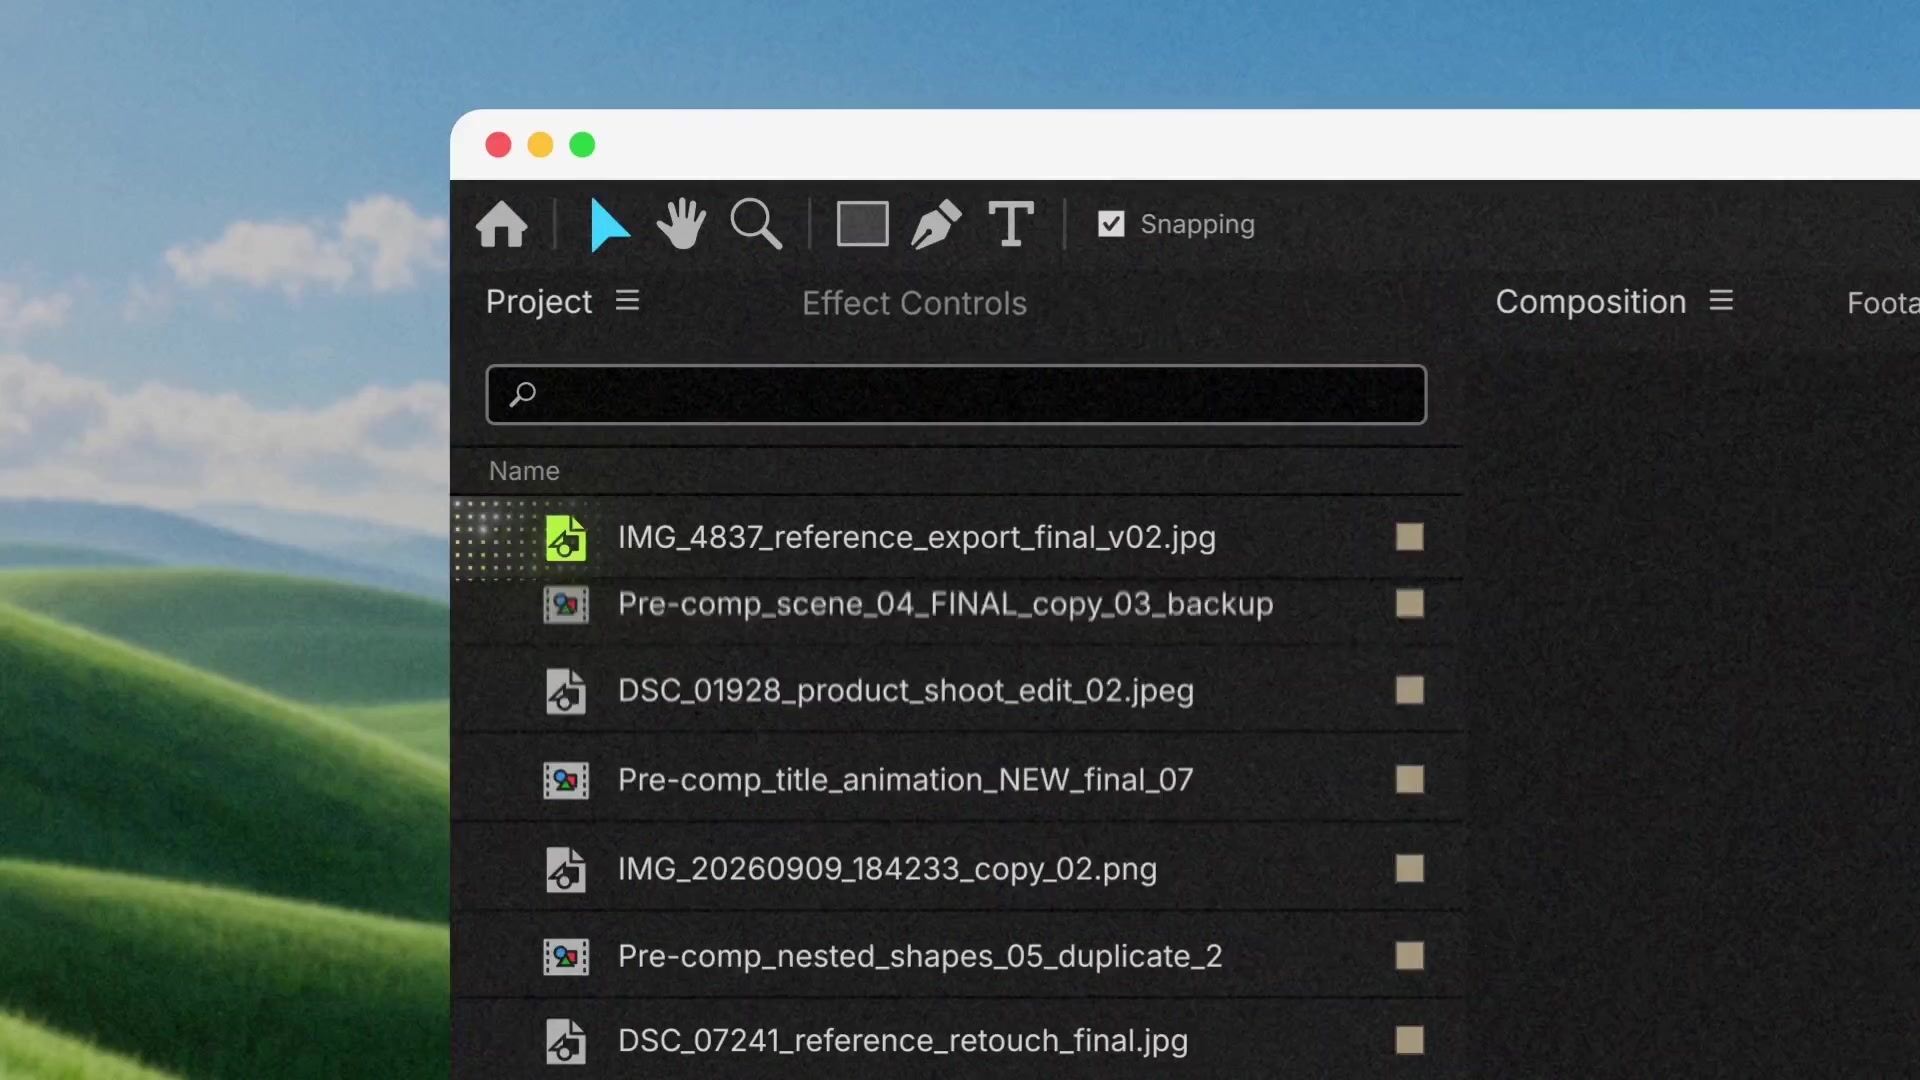Click footage icon of DSC_01928_product_shoot_edit_02.jpeg
Viewport: 1920px width, 1080px height.
(566, 691)
